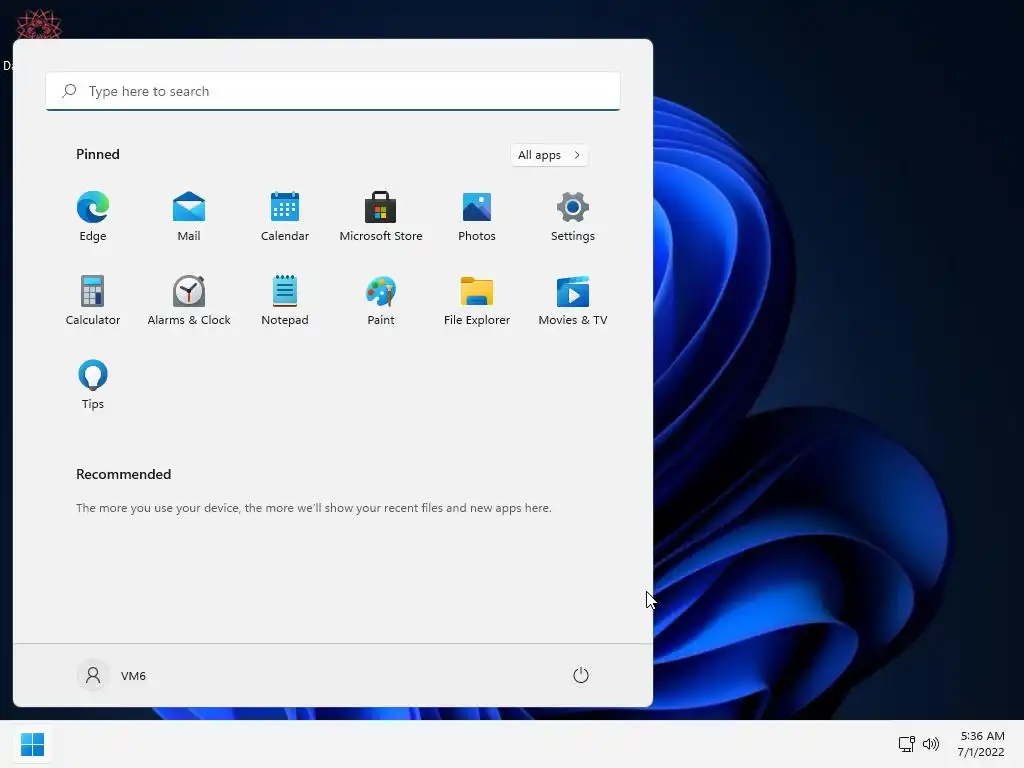Open the clock showing 5:36 AM
1024x768 pixels.
(x=981, y=744)
